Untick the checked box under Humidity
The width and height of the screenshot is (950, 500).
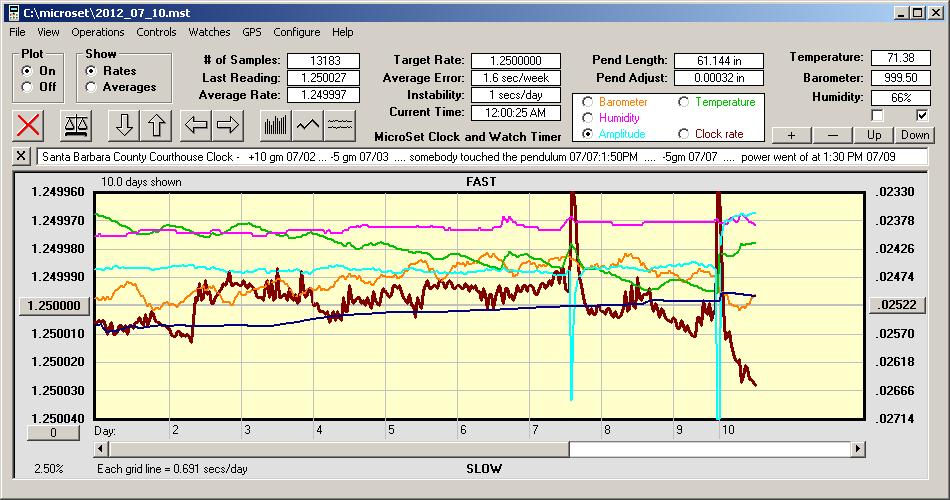point(922,115)
